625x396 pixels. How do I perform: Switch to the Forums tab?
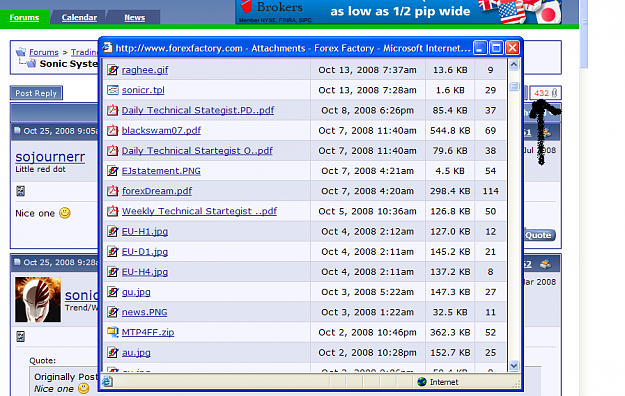(x=24, y=18)
